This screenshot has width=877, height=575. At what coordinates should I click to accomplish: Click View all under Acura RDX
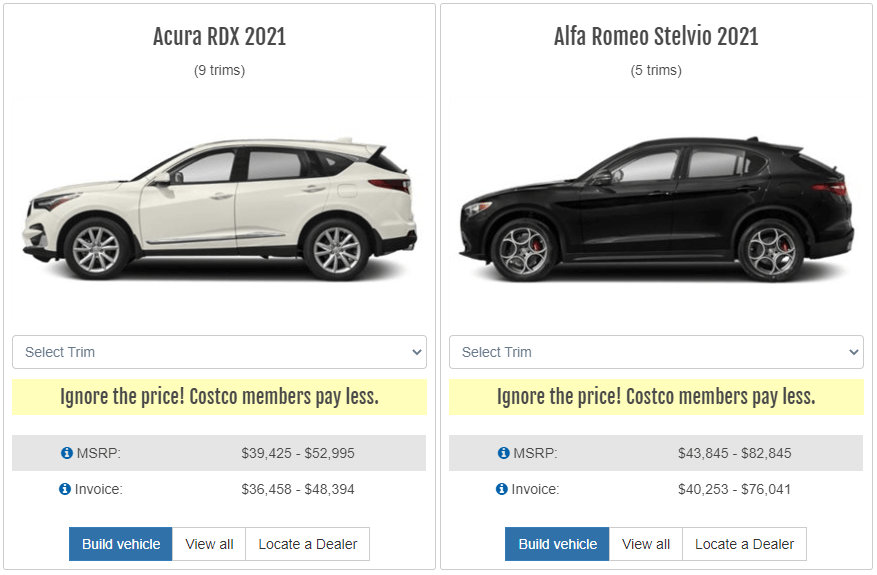(209, 544)
